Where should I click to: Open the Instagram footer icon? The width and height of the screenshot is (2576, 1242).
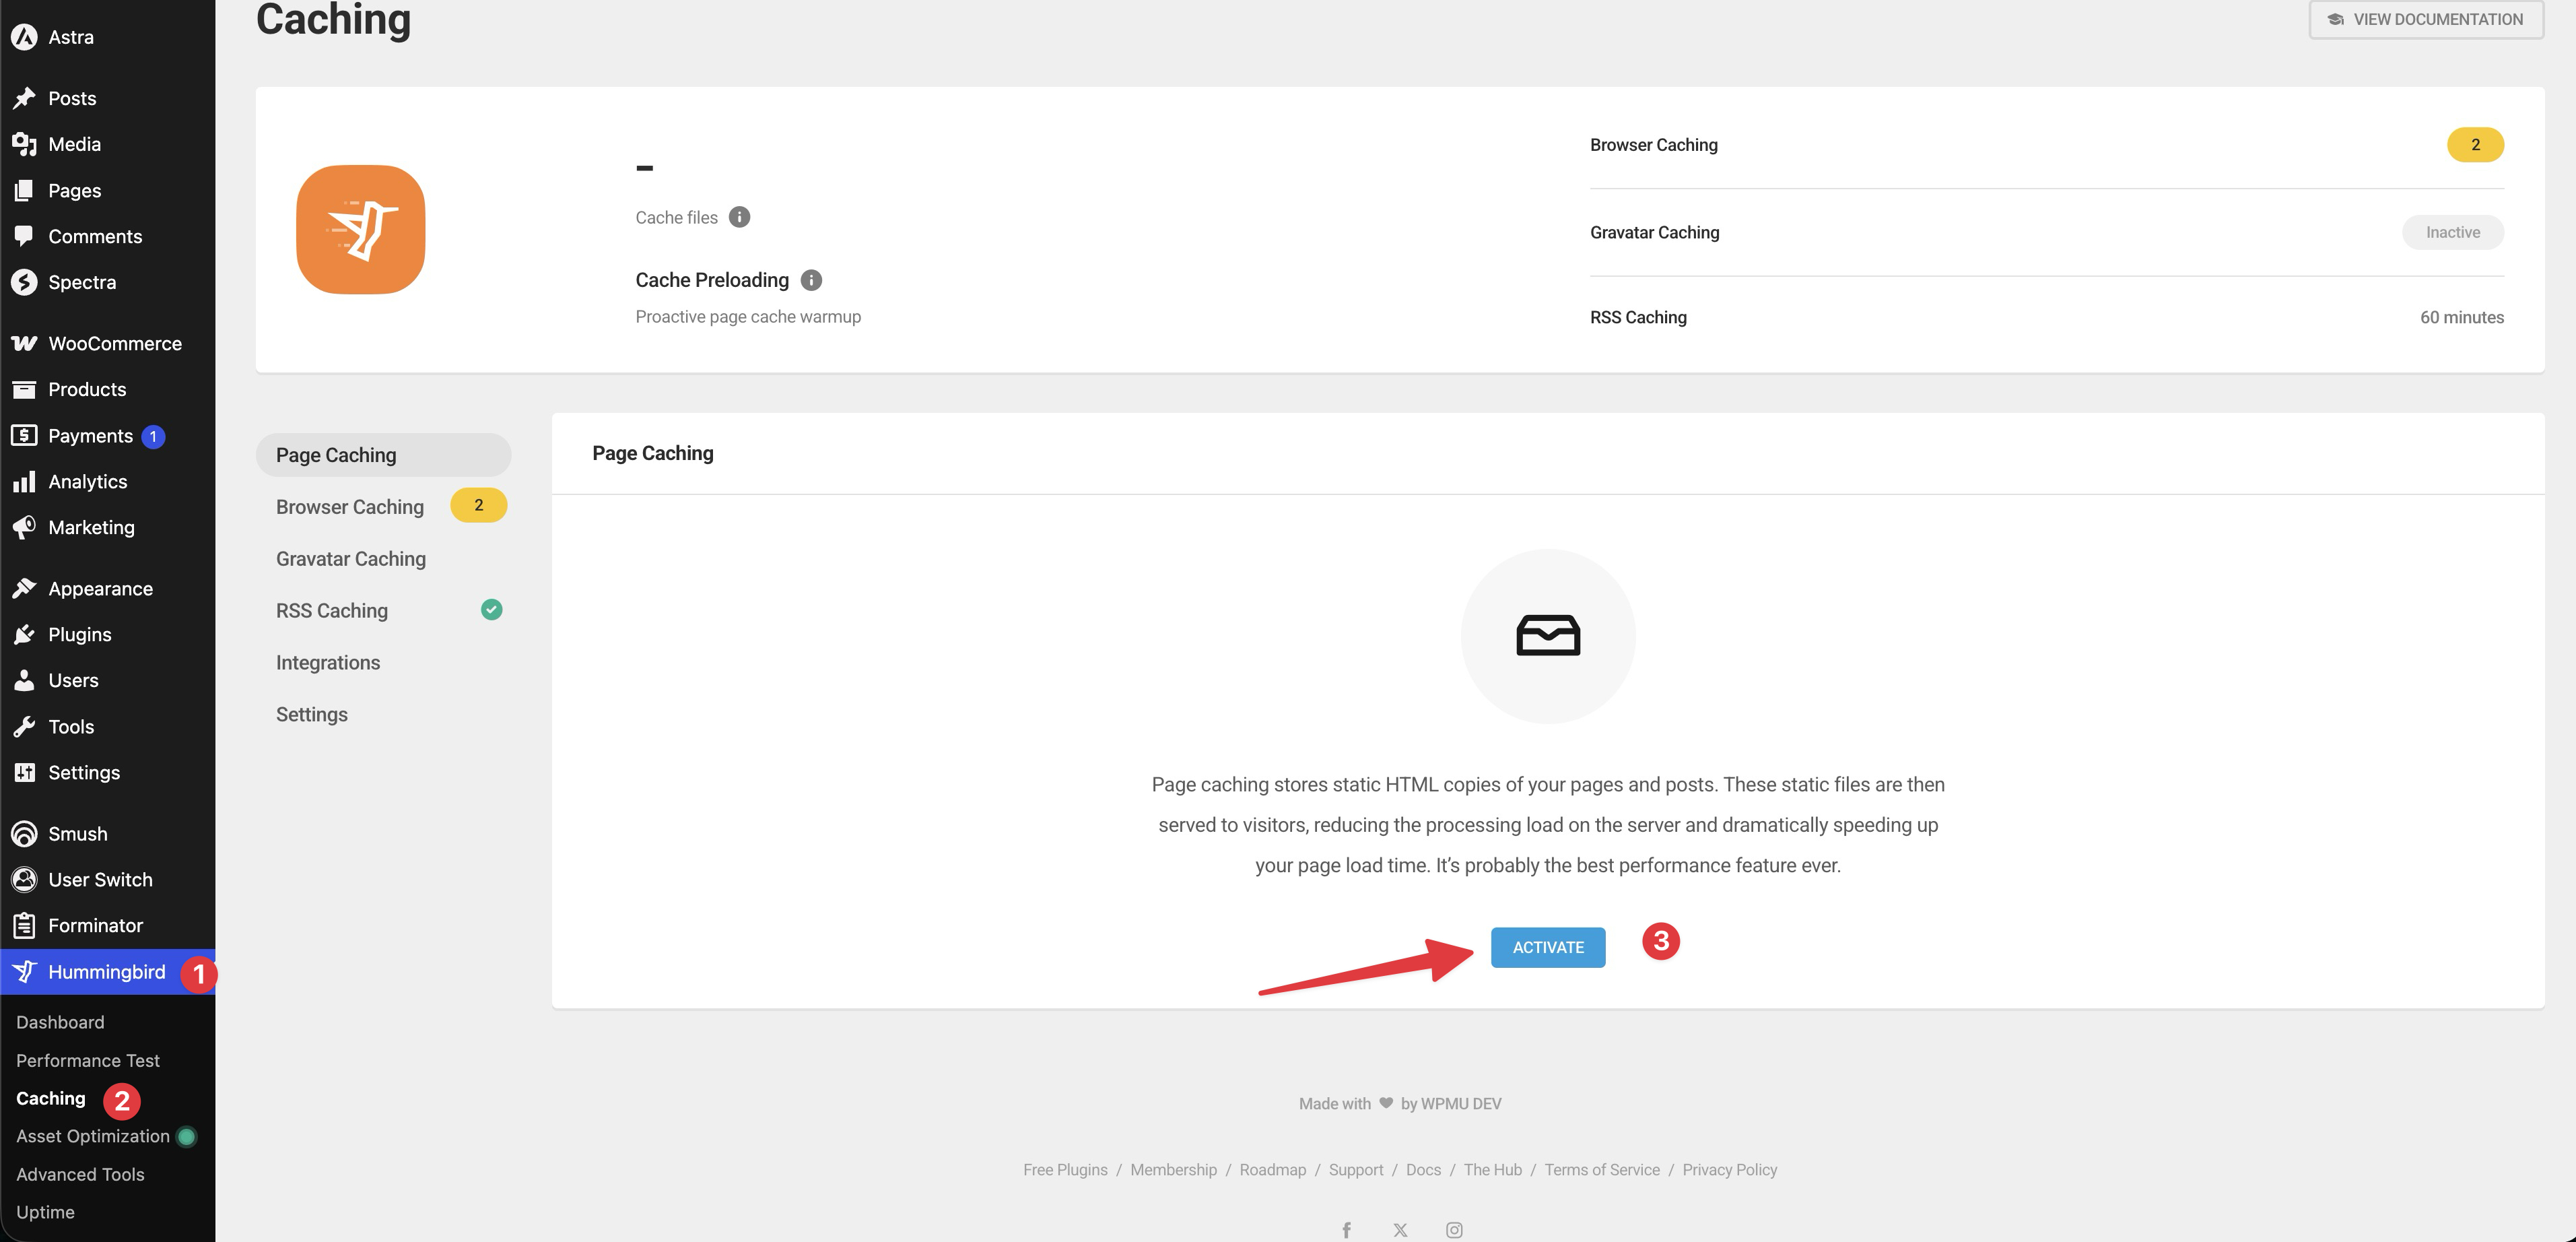point(1454,1229)
